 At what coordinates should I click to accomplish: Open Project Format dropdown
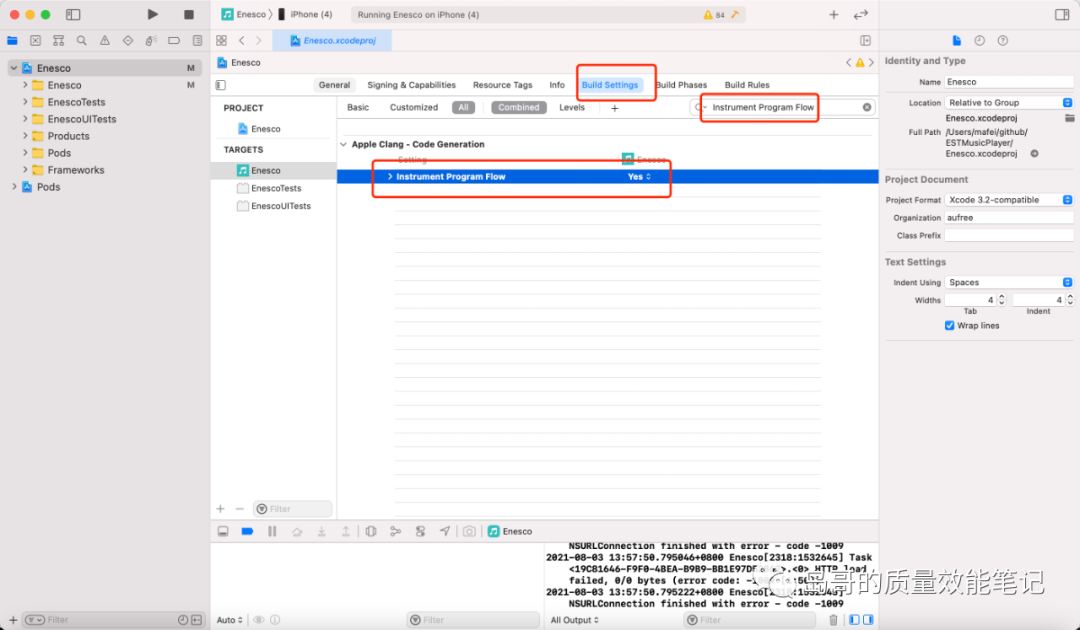tap(1010, 200)
